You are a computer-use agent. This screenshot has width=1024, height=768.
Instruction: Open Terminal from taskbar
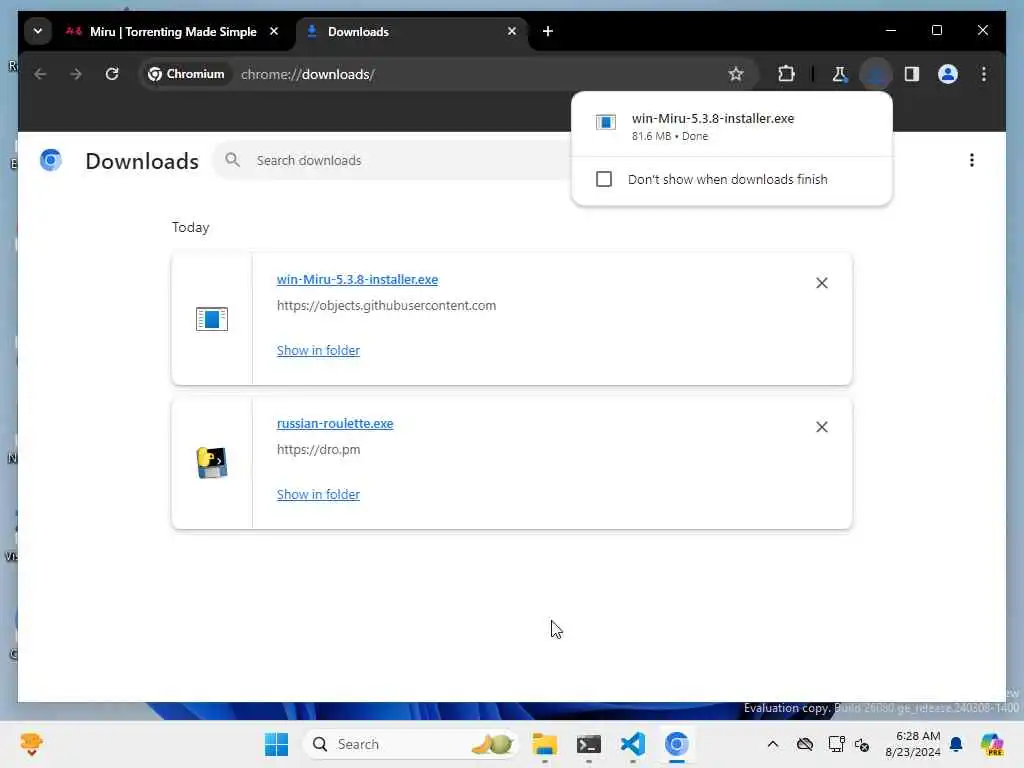588,744
